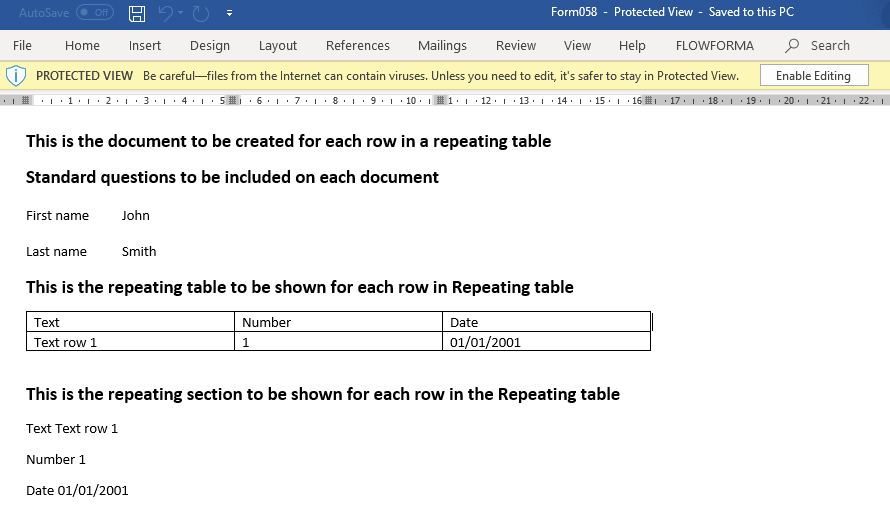Click the Redo icon
890x508 pixels.
(201, 12)
